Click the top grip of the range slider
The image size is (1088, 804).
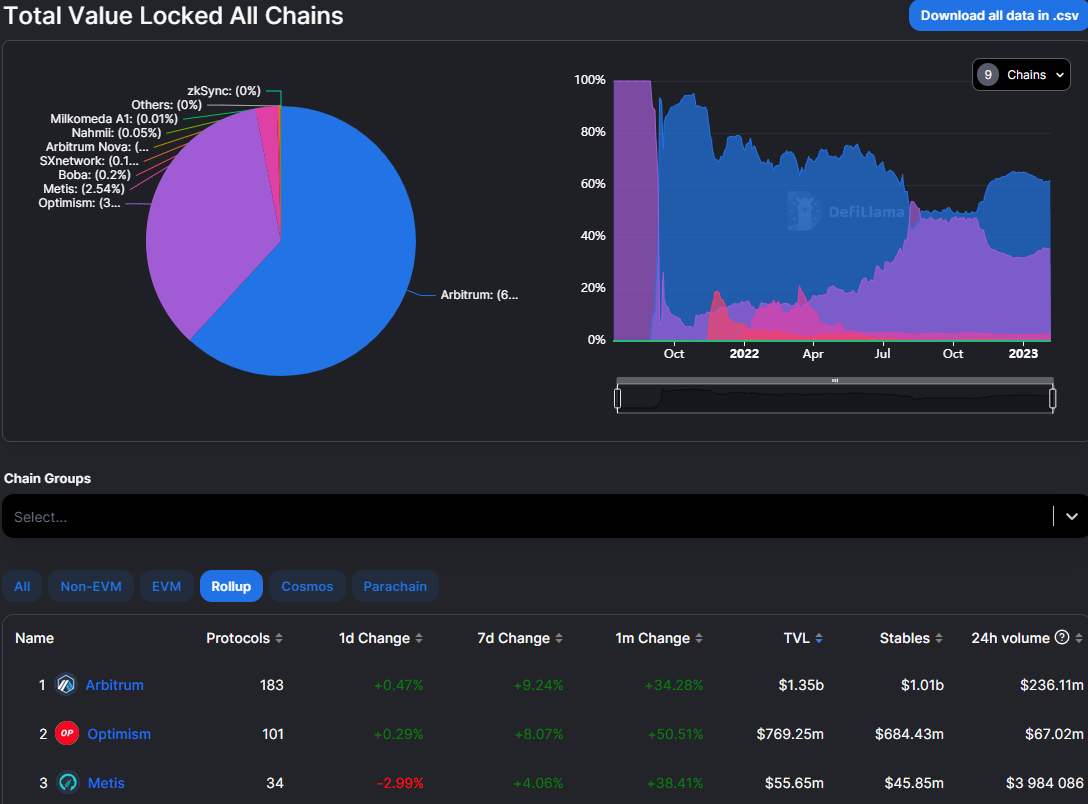coord(835,380)
